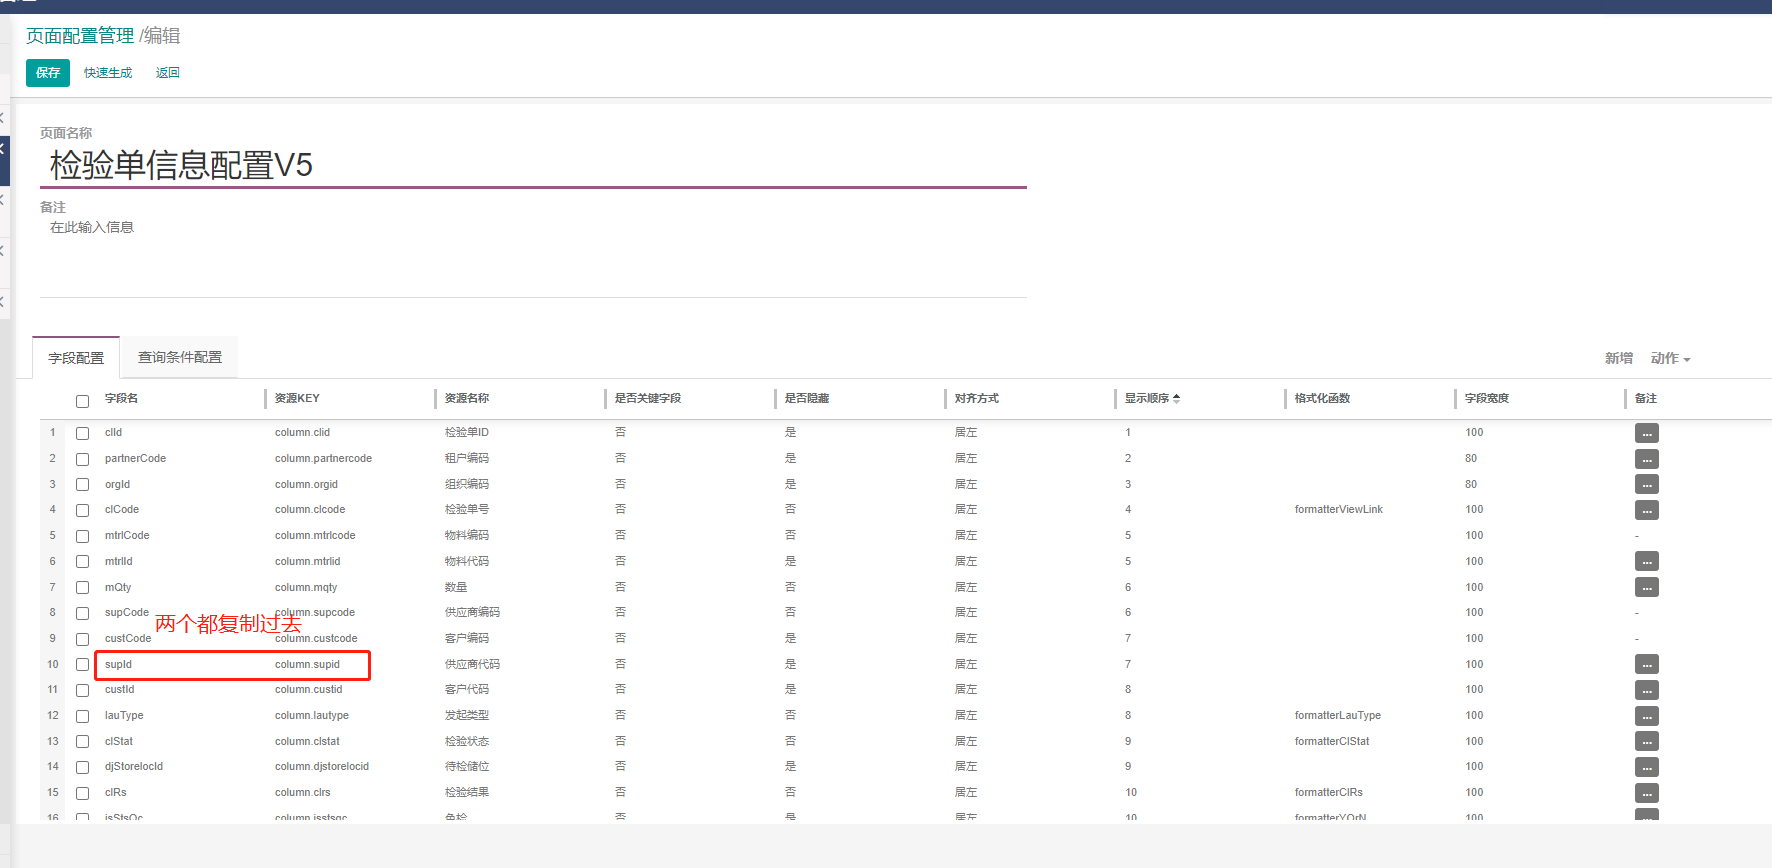
Task: Edit the page name field 检验单信息配置V5
Action: 533,165
